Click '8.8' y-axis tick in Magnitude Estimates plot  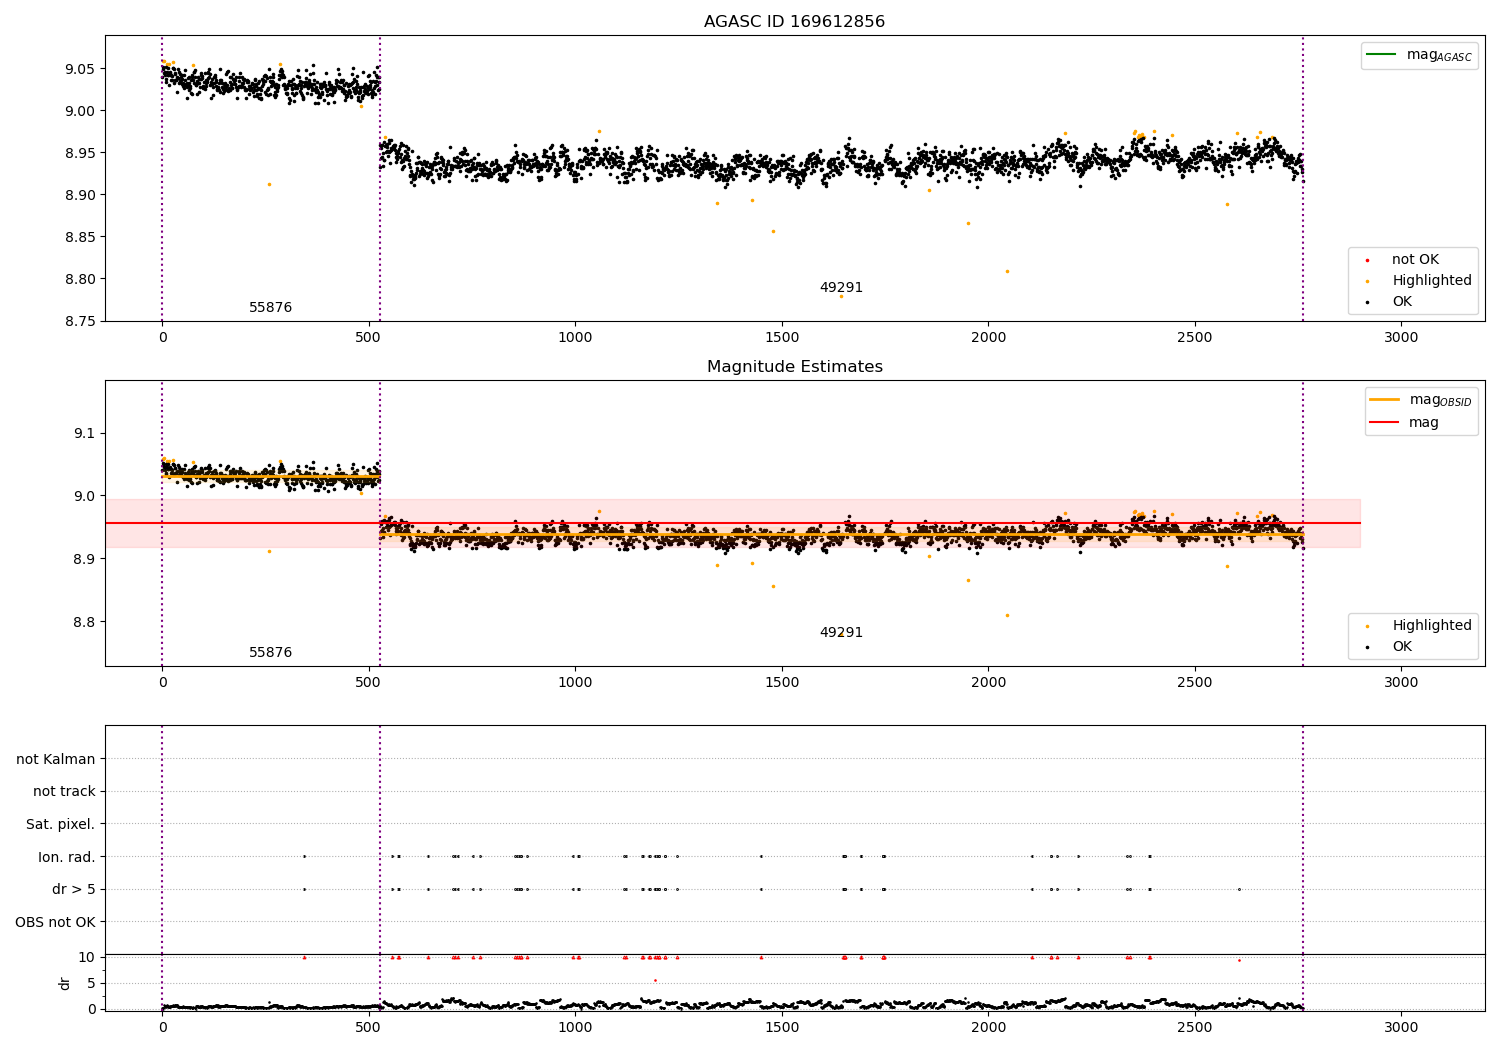point(84,622)
